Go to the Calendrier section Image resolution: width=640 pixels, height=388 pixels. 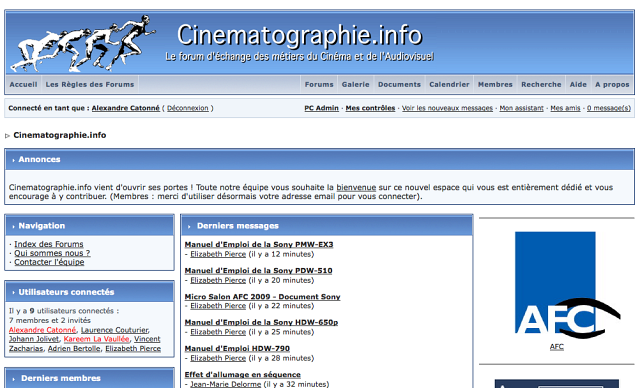pos(449,84)
